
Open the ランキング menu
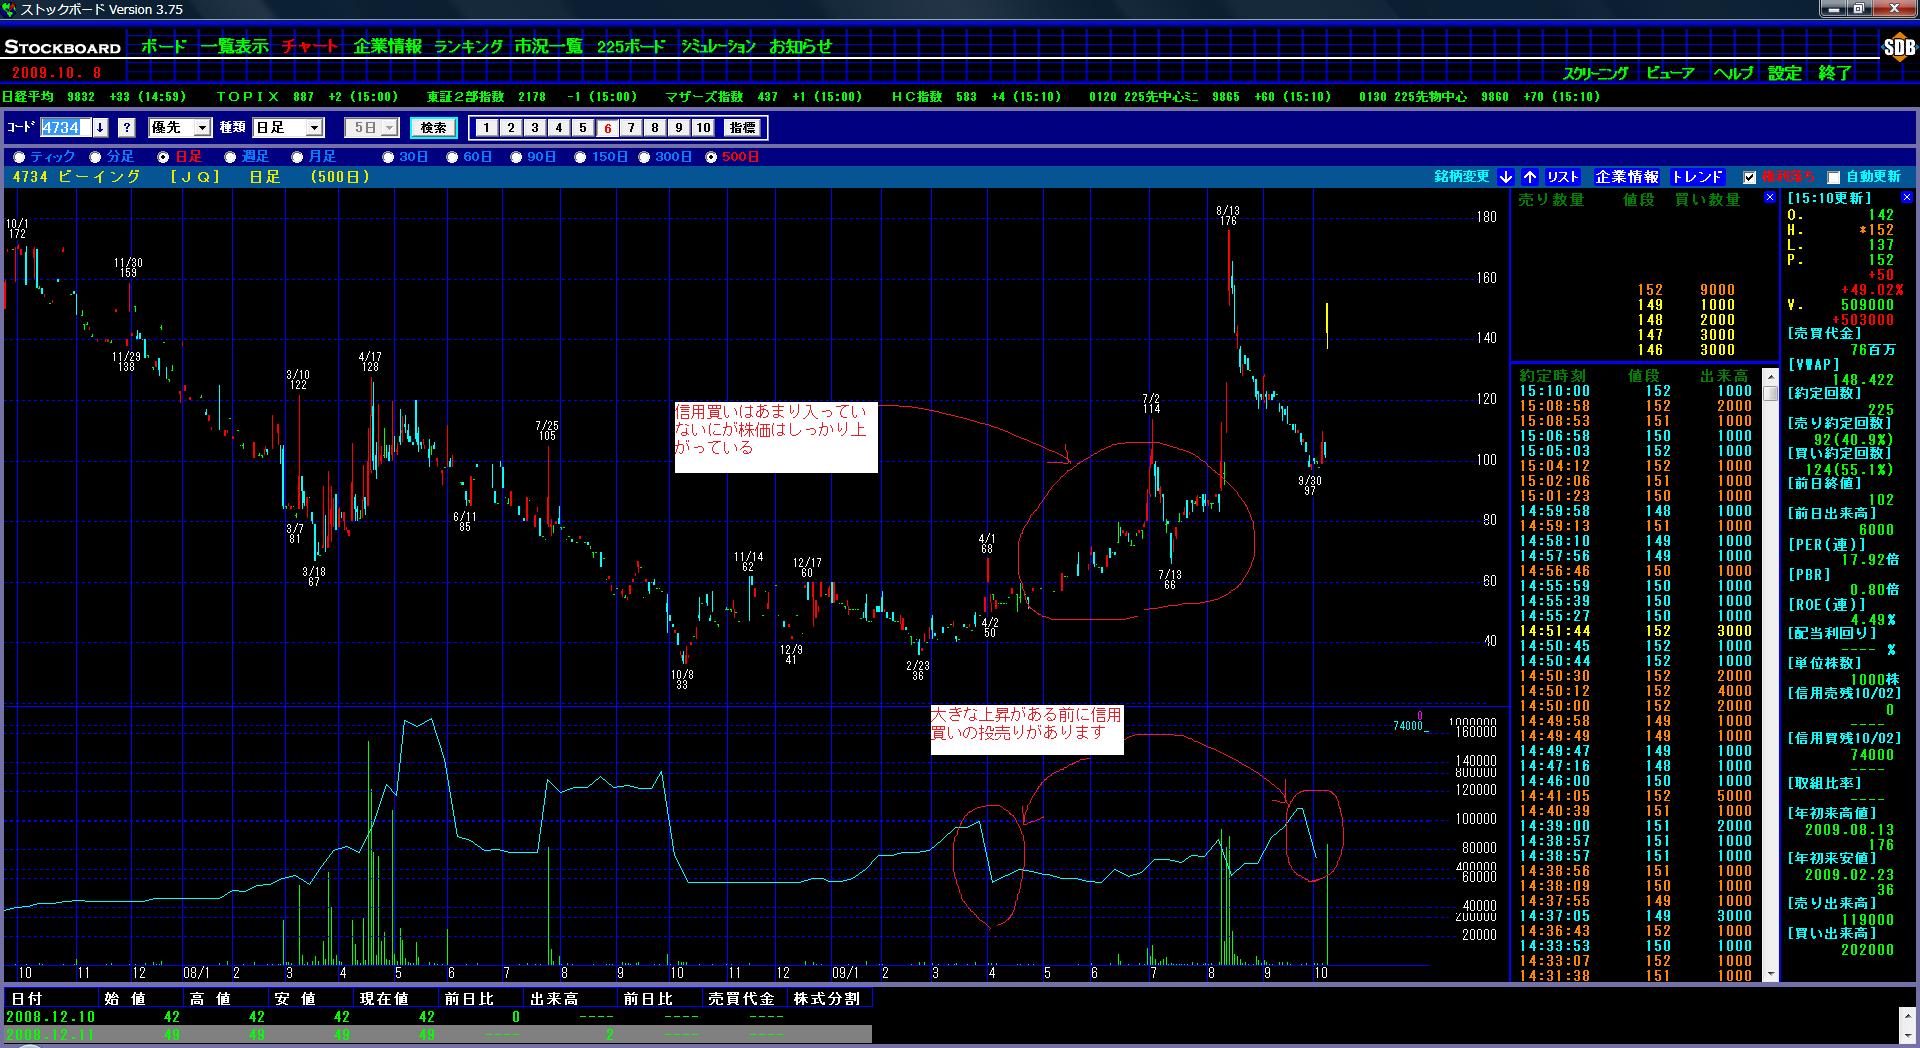coord(468,46)
